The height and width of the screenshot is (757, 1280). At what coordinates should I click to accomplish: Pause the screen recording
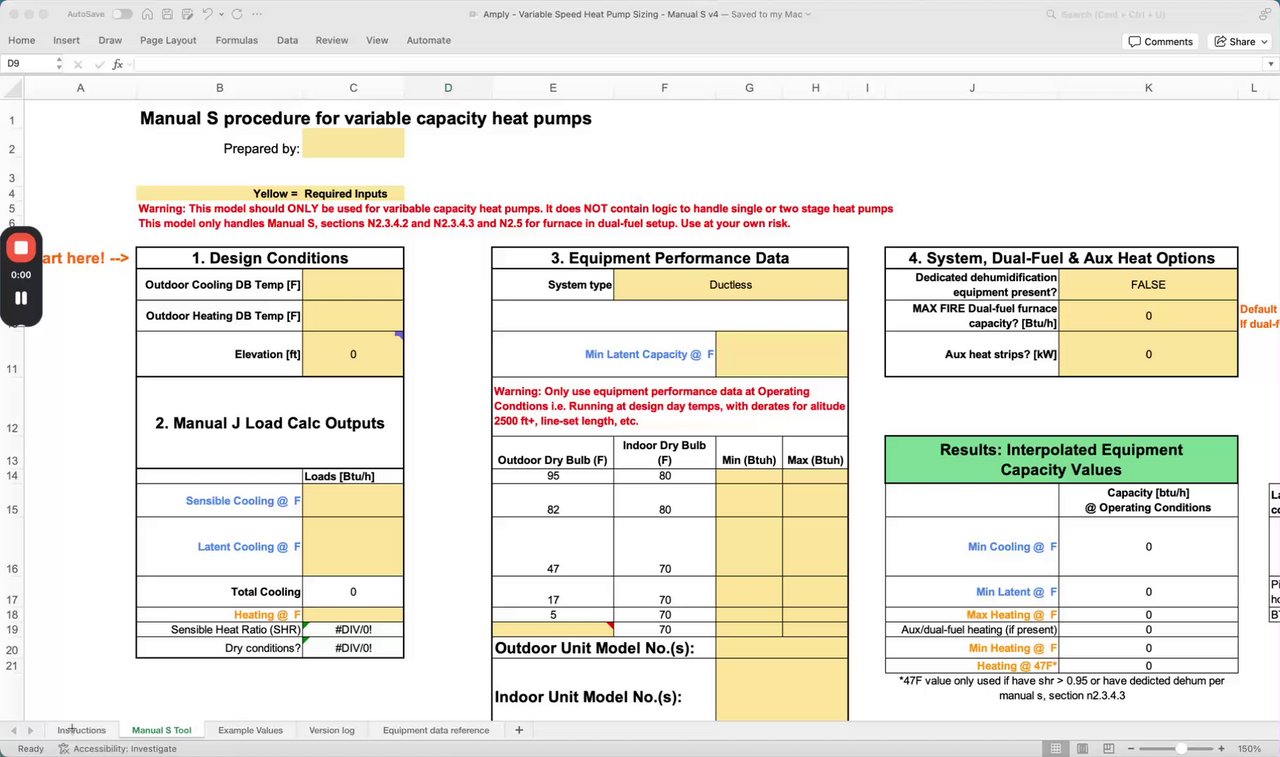pos(21,298)
